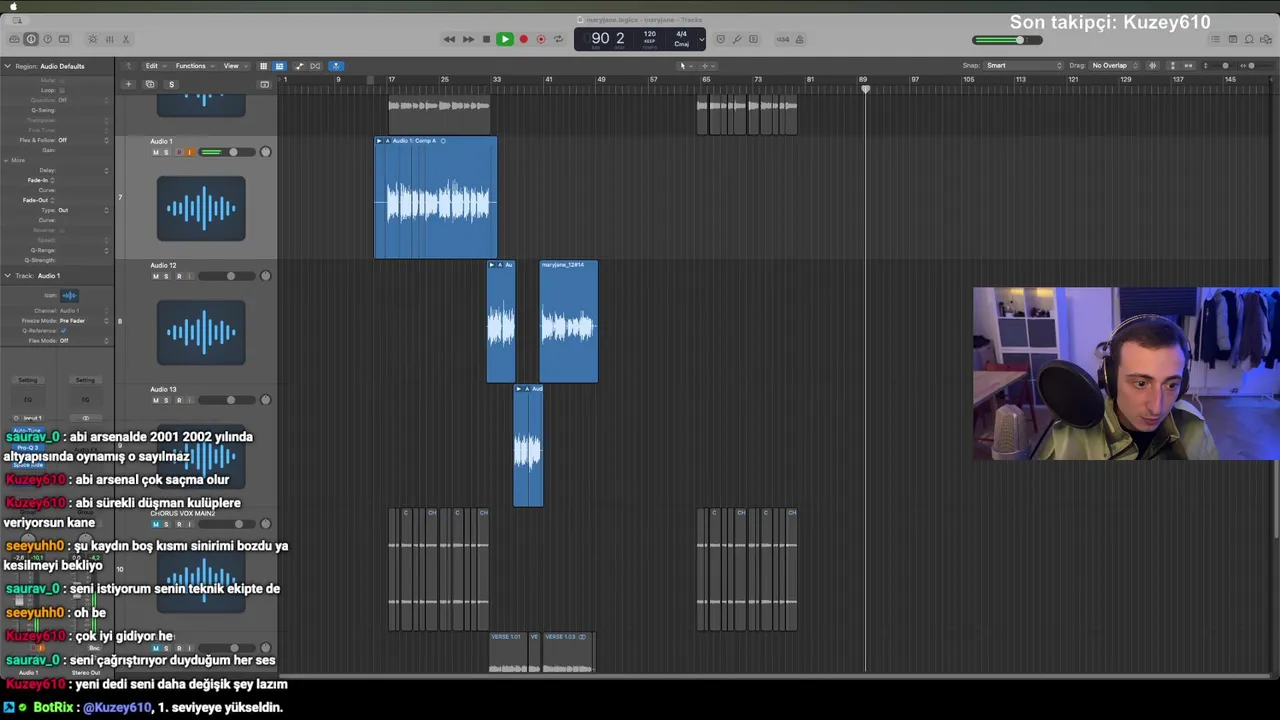The width and height of the screenshot is (1280, 720).
Task: Start playback with the green play button
Action: (505, 39)
